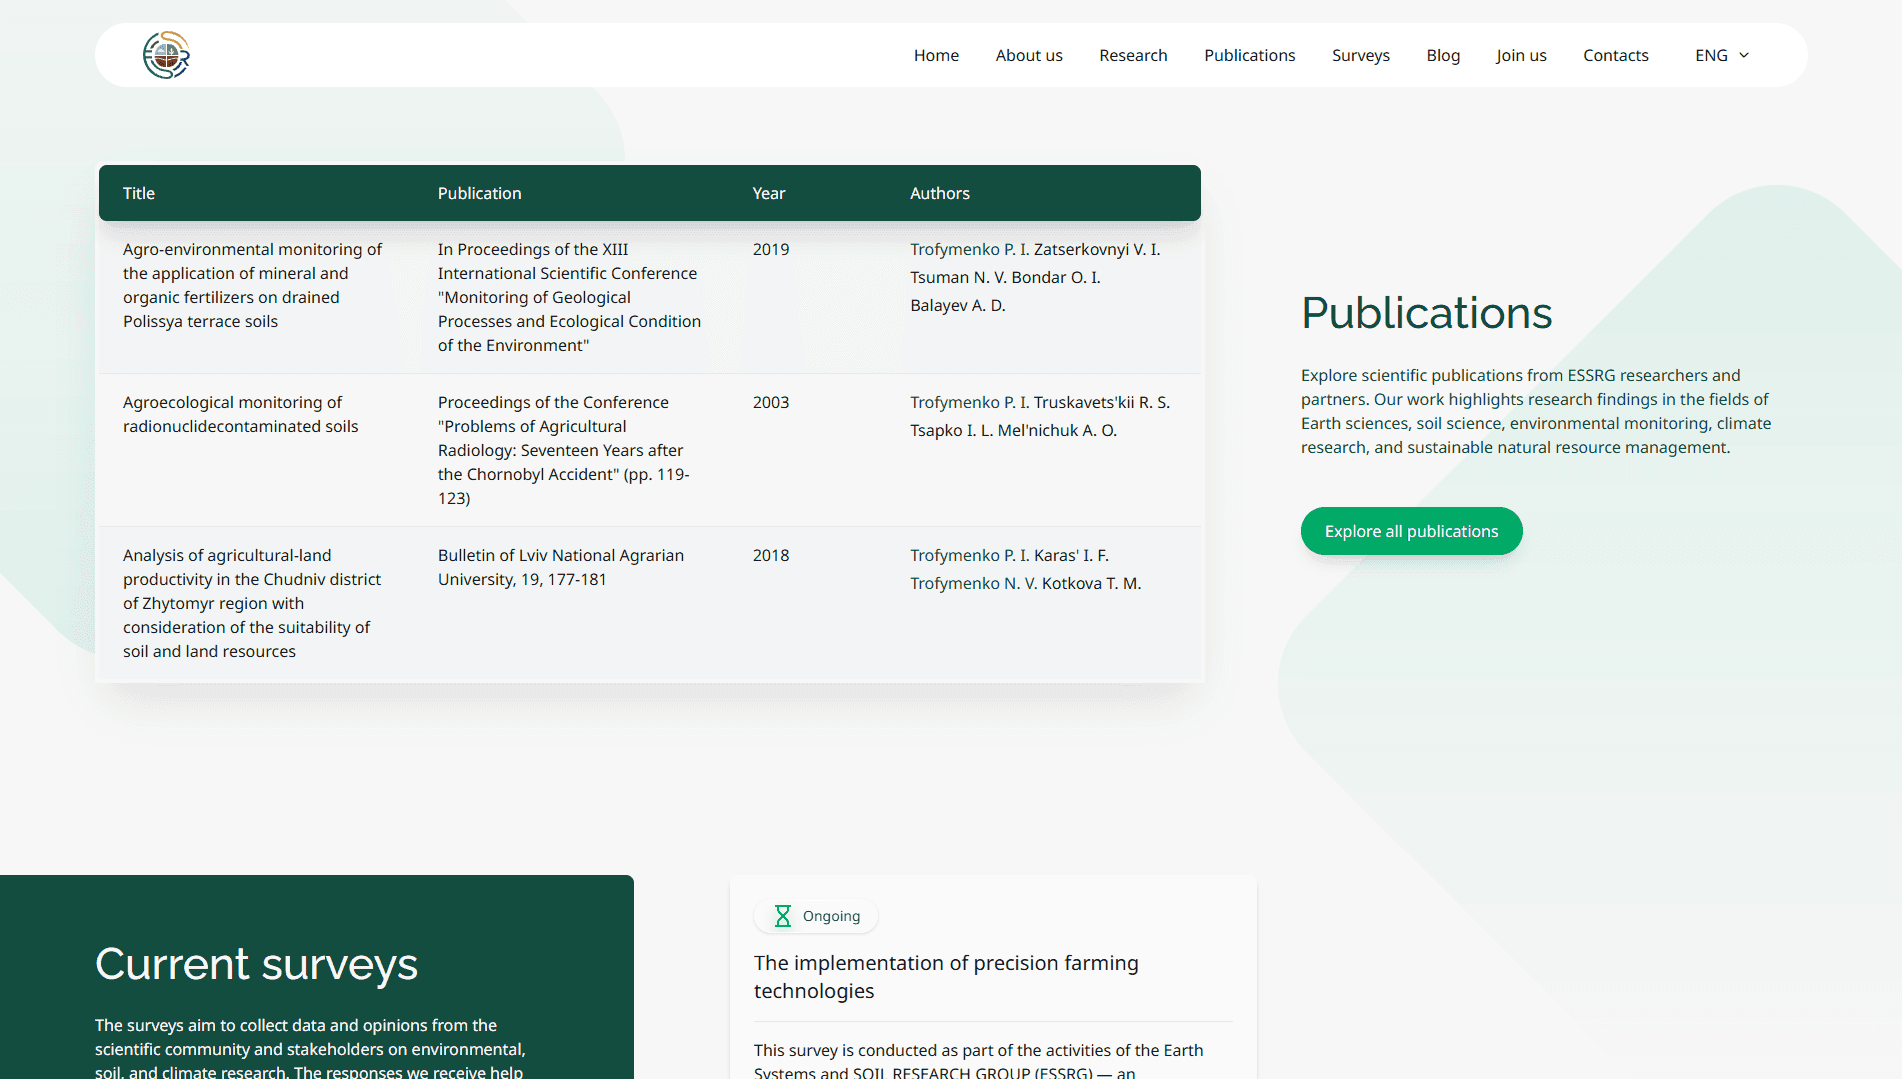
Task: Open the Home menu item
Action: [936, 55]
